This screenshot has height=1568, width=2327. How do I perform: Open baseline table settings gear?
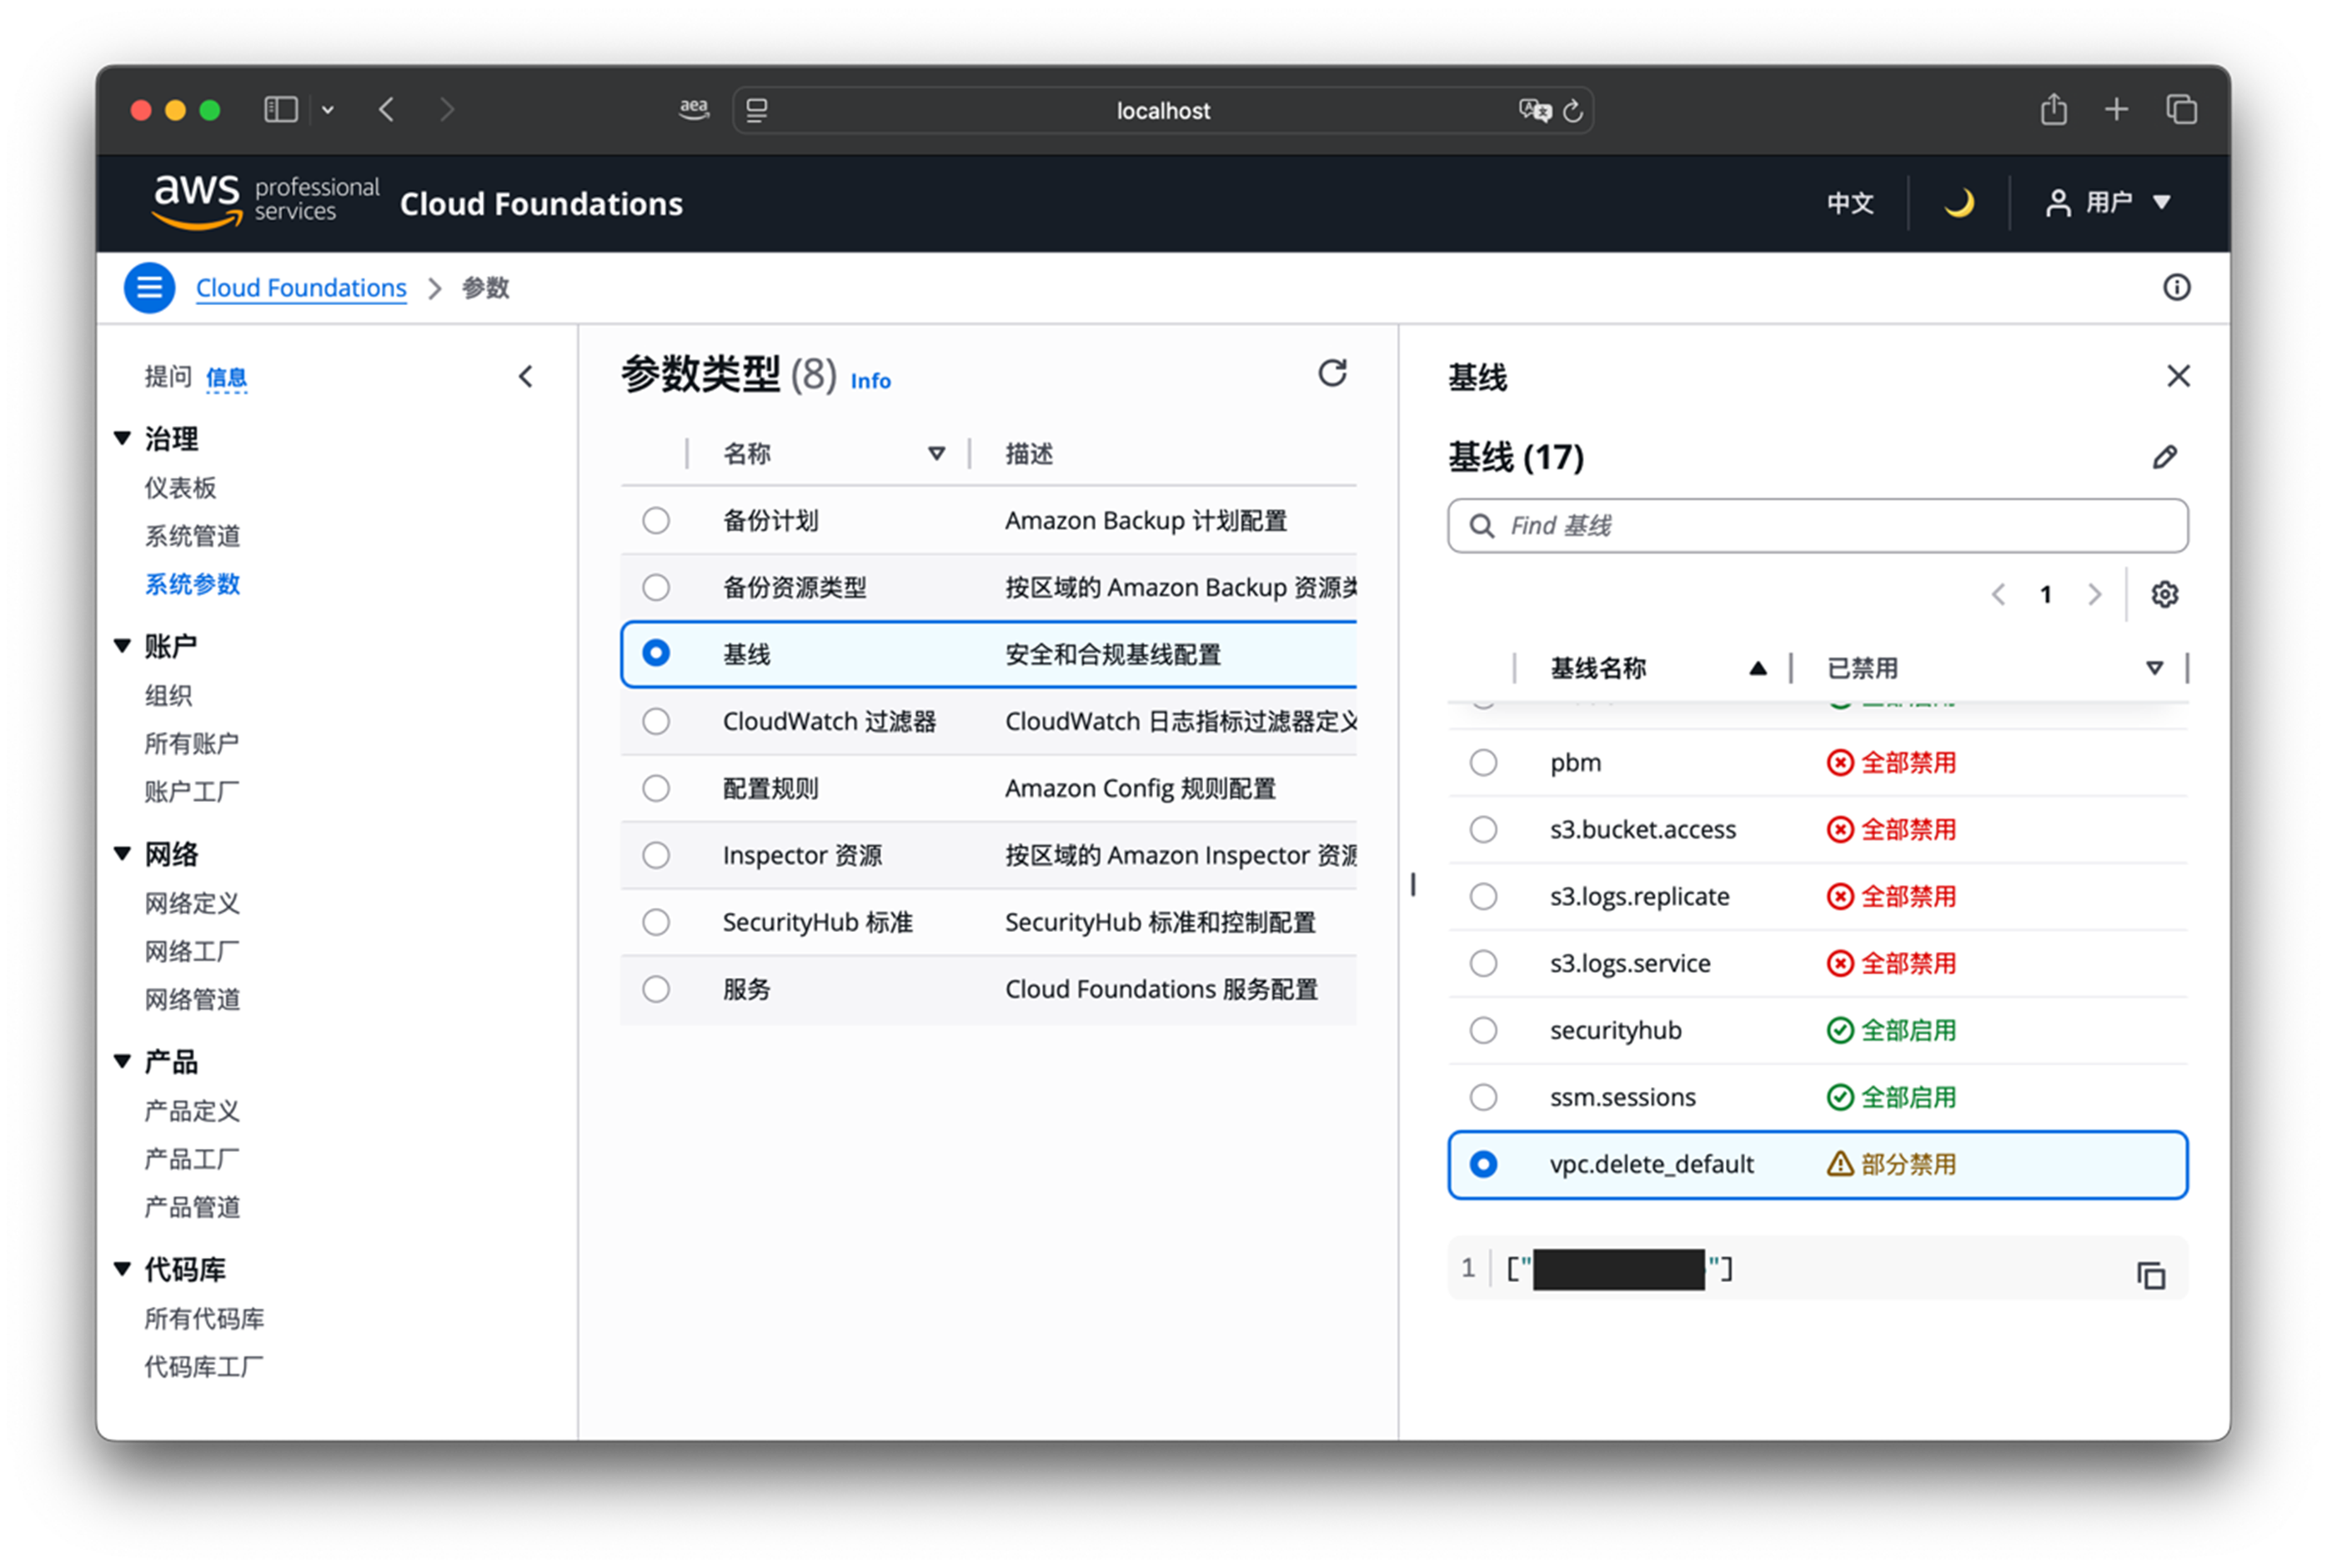pyautogui.click(x=2164, y=595)
